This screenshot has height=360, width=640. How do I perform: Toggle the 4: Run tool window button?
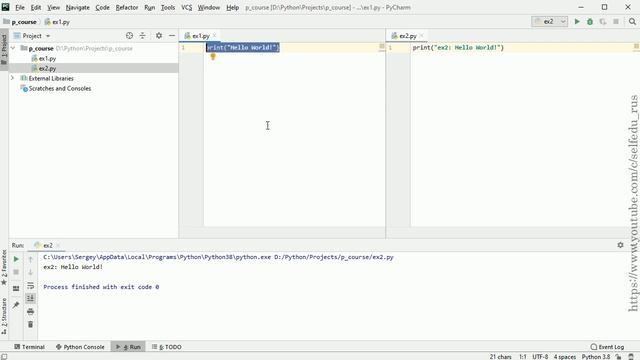pyautogui.click(x=128, y=347)
